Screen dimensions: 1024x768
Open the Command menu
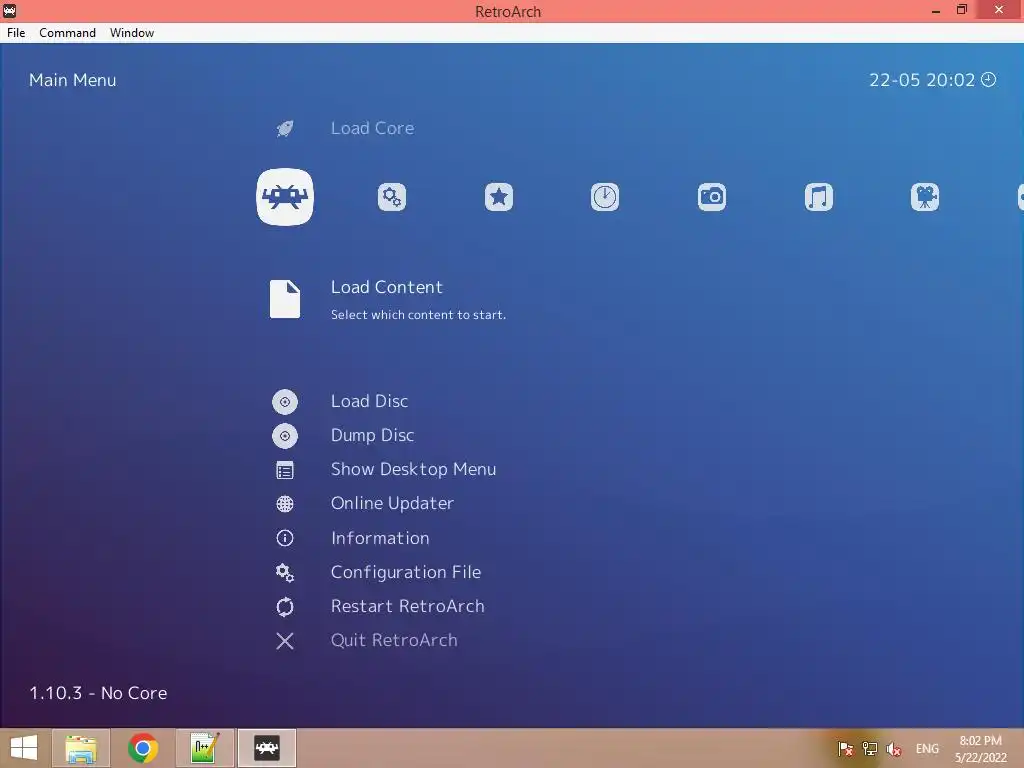pyautogui.click(x=67, y=33)
